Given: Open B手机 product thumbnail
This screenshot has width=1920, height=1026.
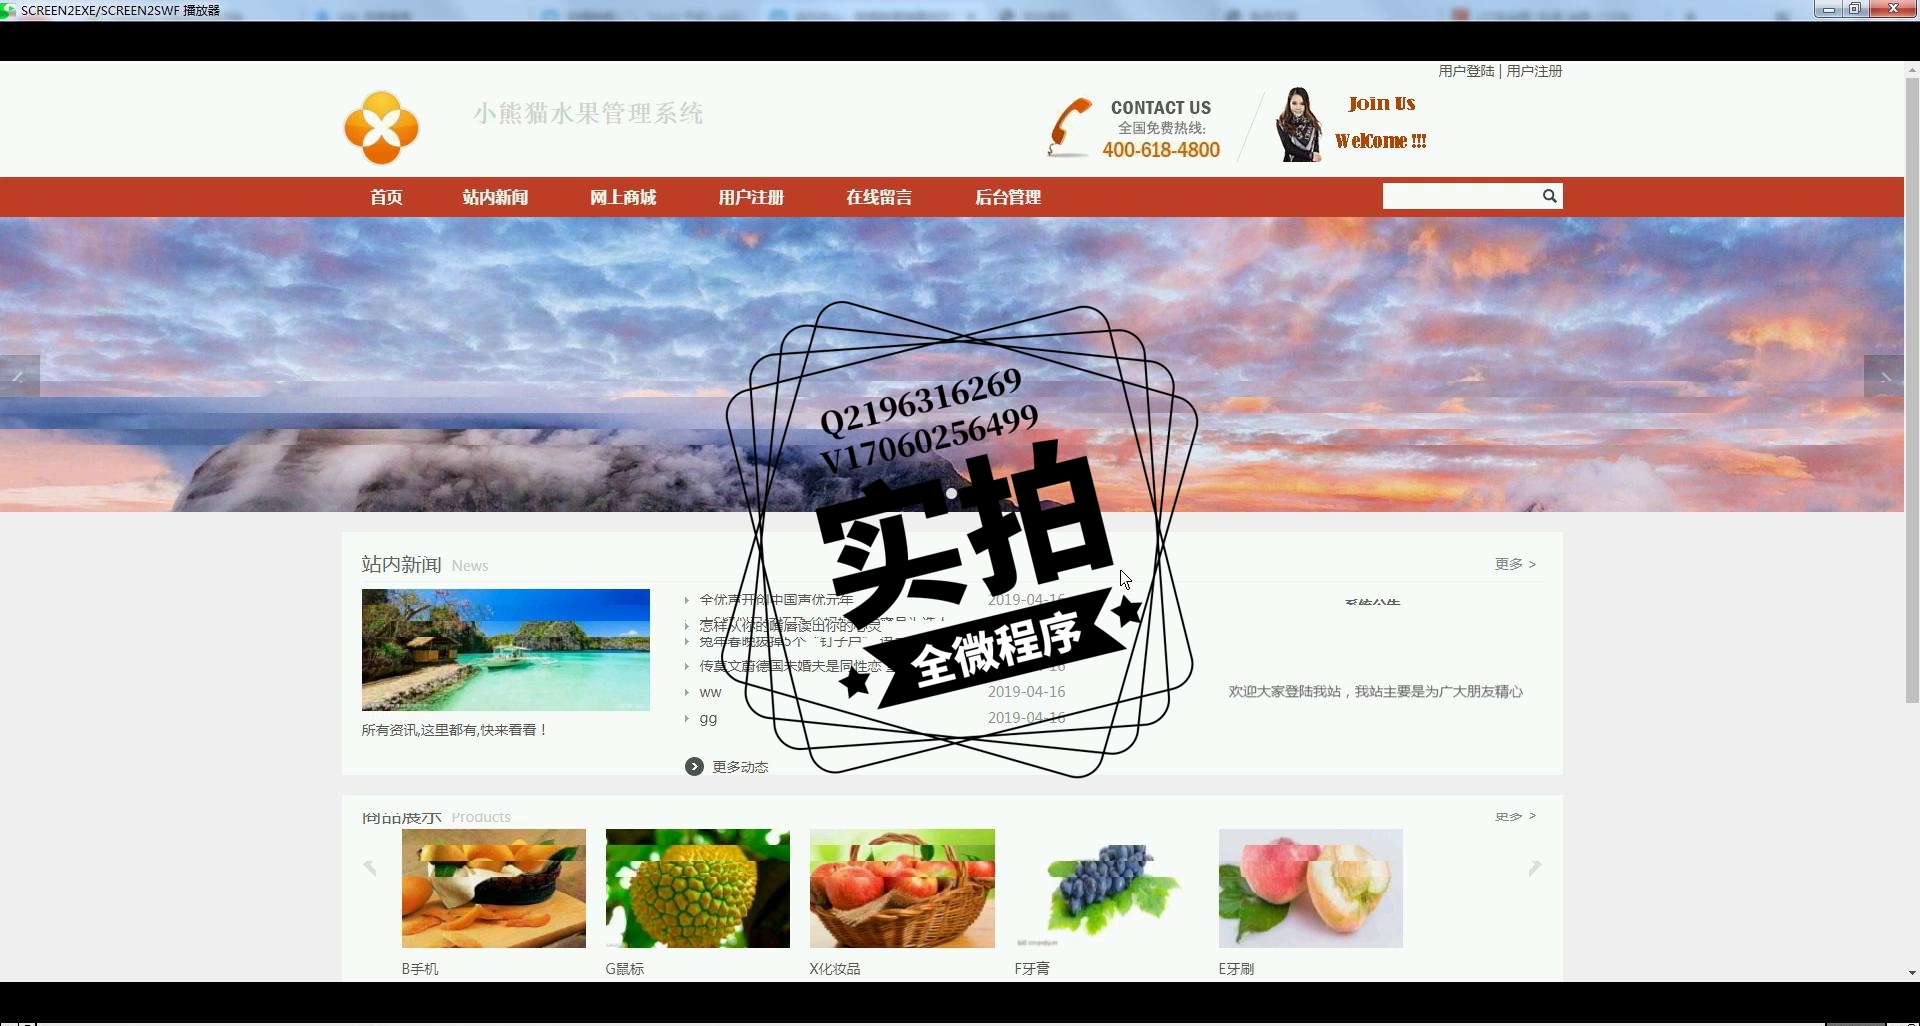Looking at the screenshot, I should [494, 888].
